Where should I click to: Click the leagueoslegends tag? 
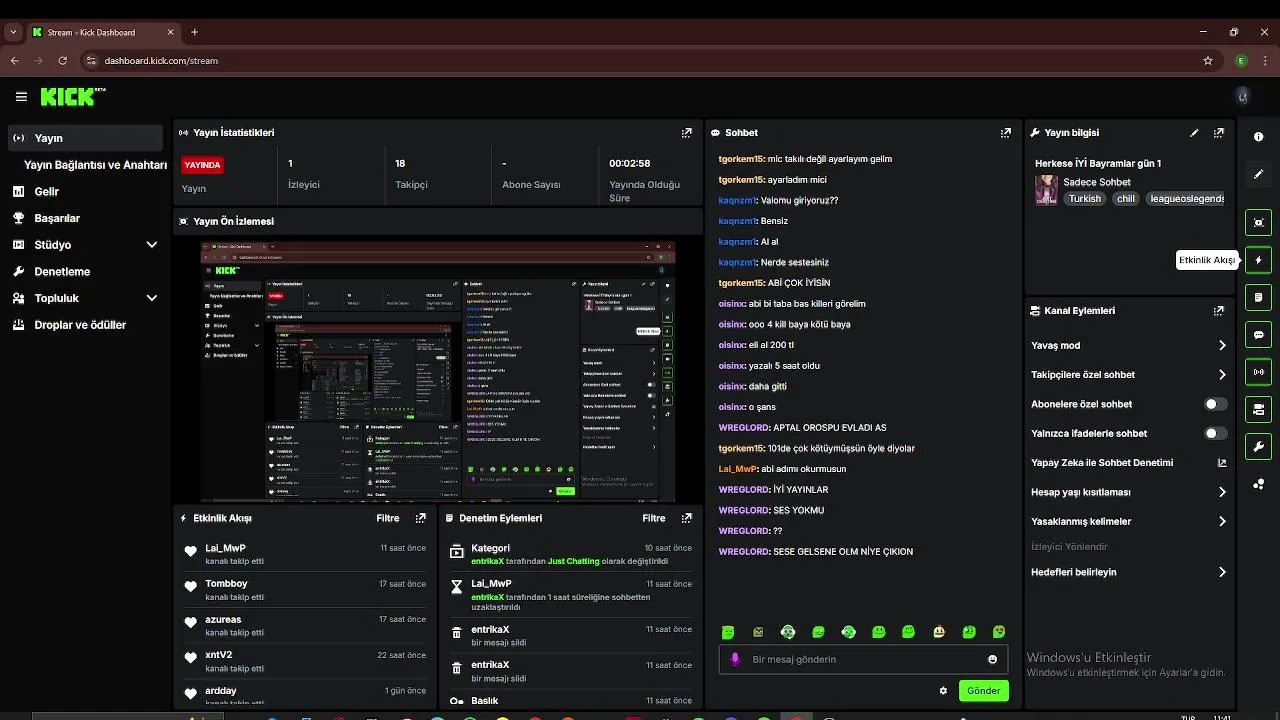(x=1186, y=198)
